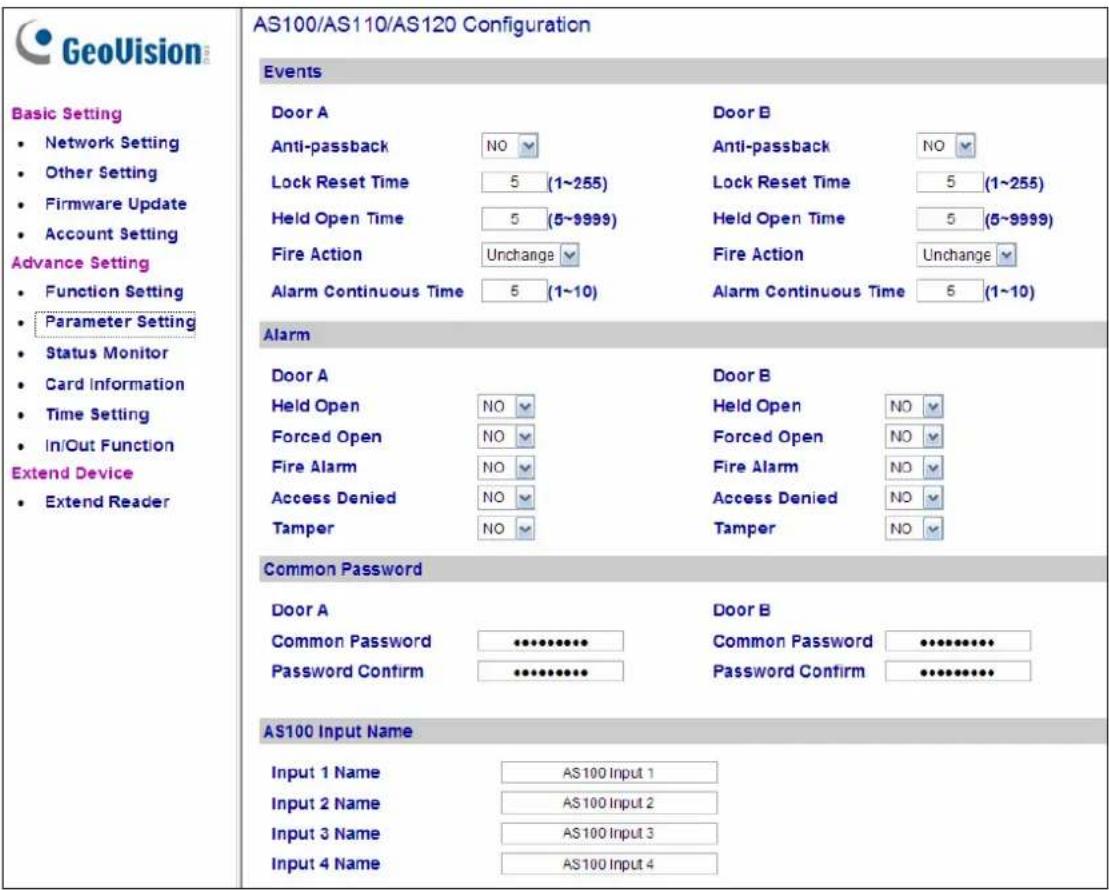This screenshot has width=1109, height=890.
Task: Open Door A Fire Alarm dropdown
Action: pyautogui.click(x=506, y=468)
